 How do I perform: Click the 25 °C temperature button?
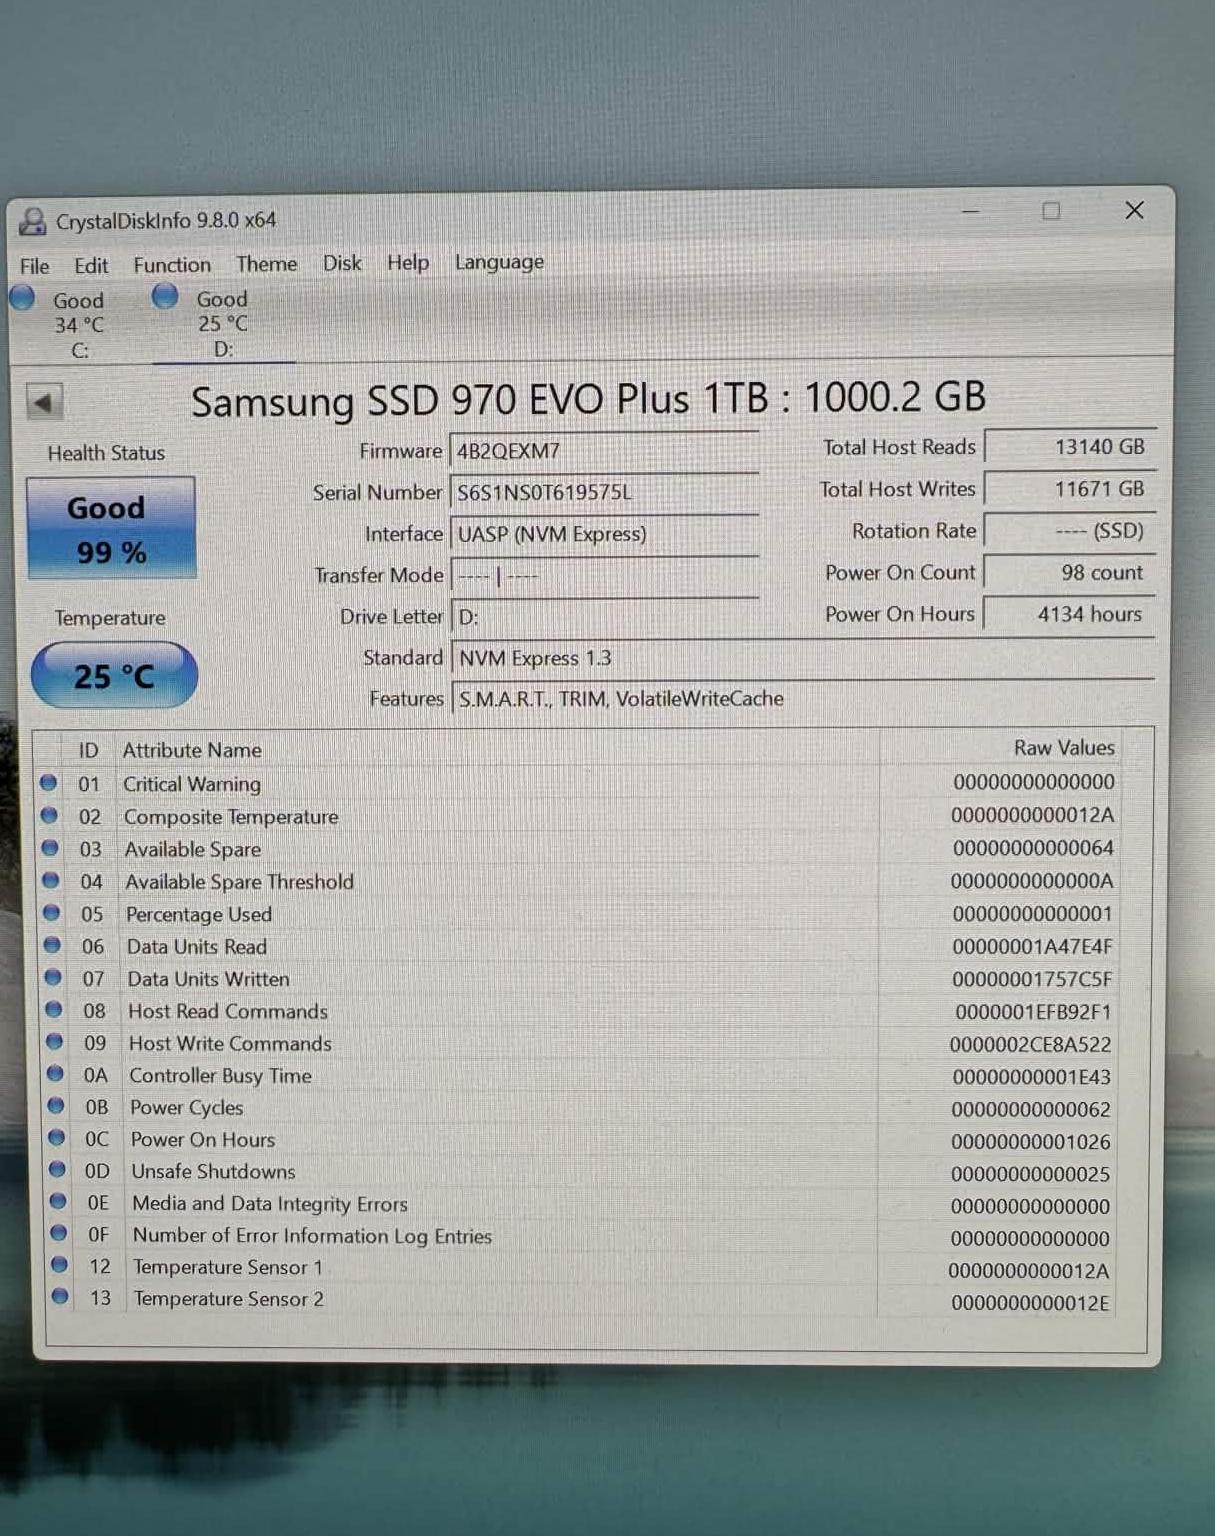[114, 676]
